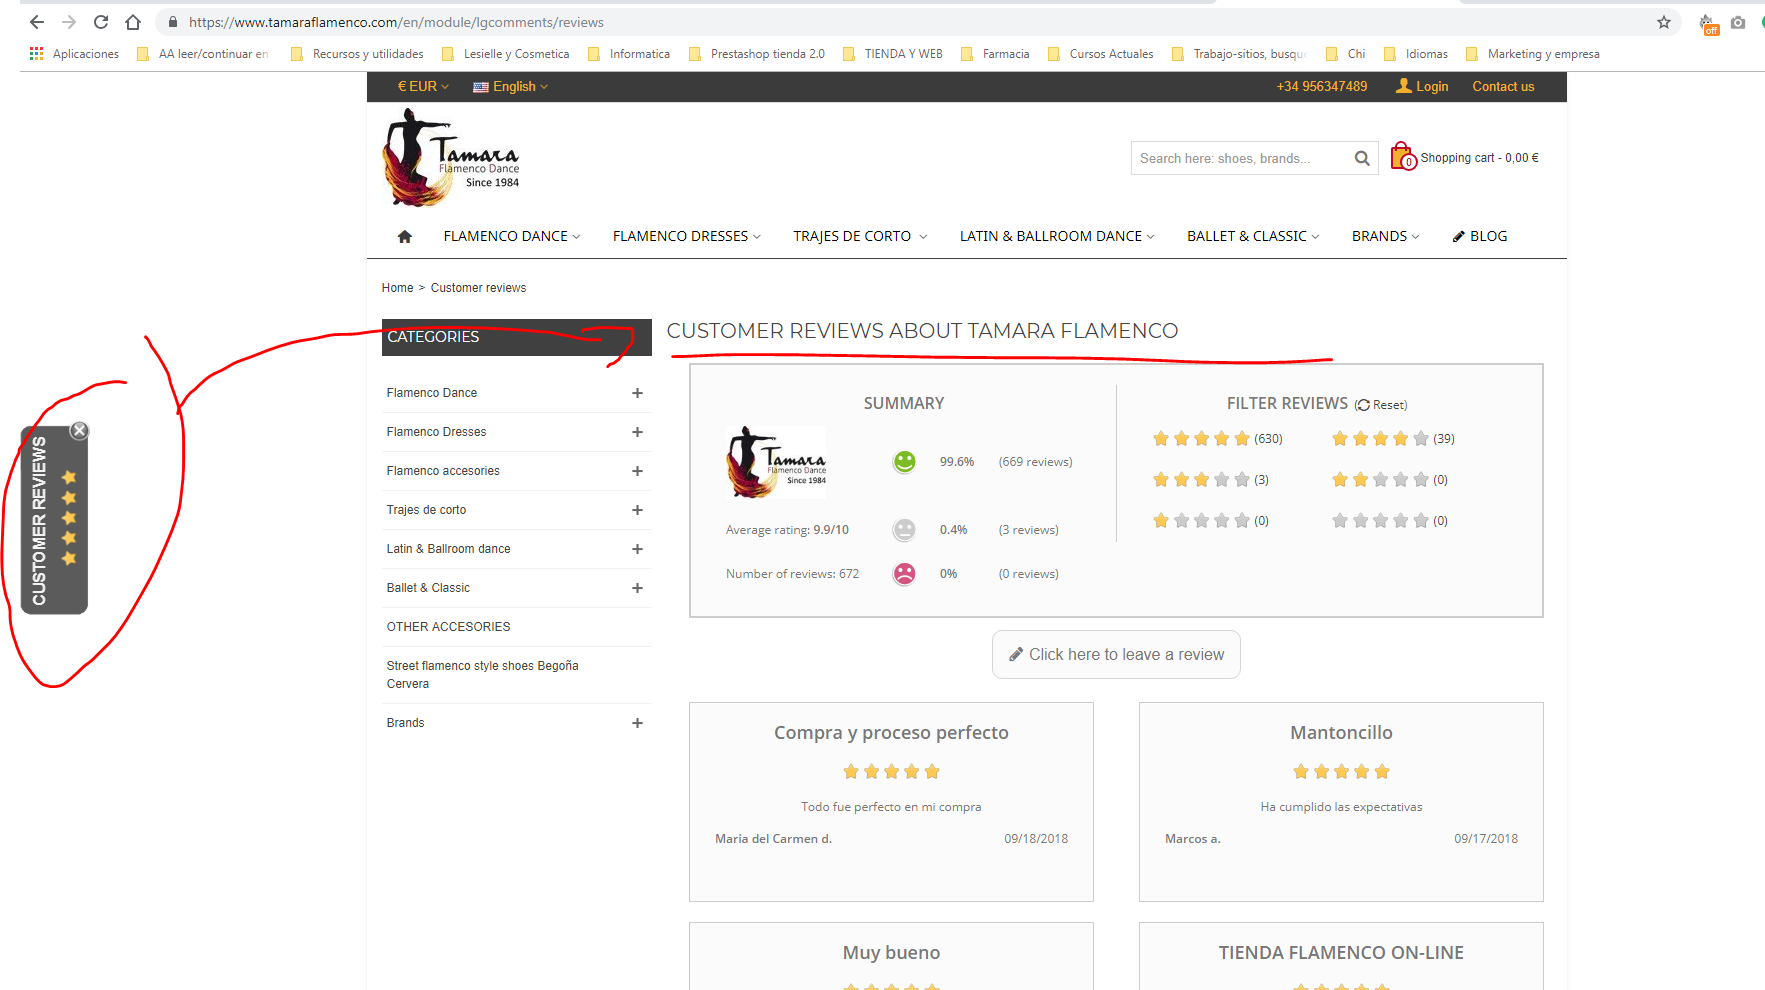Open the Contact us link
This screenshot has height=990, width=1765.
click(1502, 87)
